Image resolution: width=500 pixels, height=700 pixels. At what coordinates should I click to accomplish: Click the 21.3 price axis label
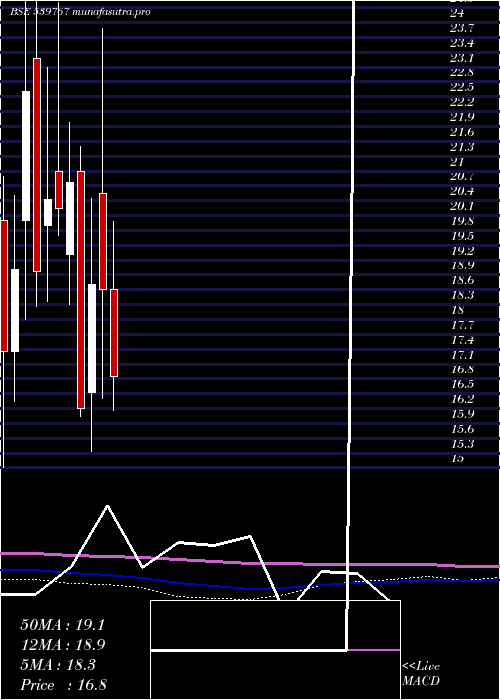462,147
